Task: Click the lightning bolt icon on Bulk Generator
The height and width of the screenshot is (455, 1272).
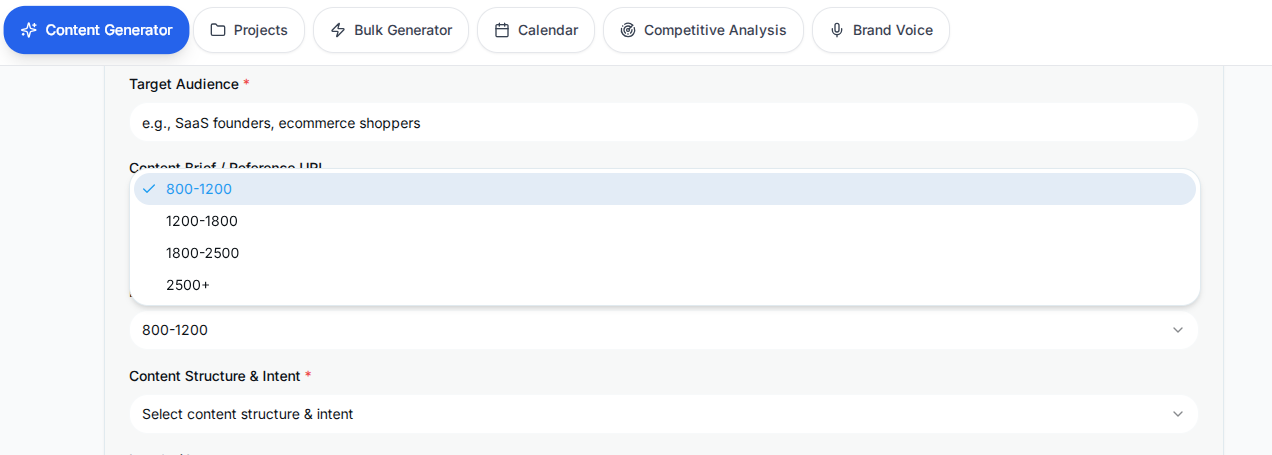Action: [338, 30]
